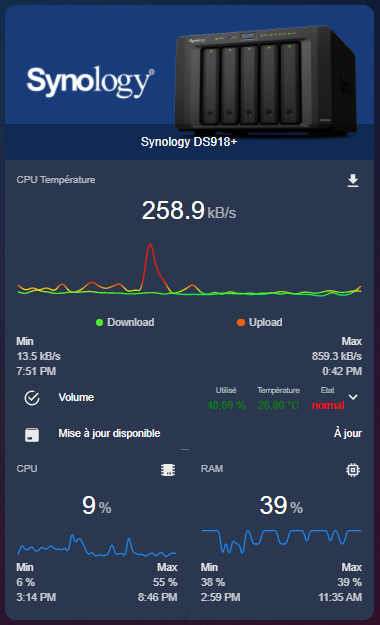Click the Synology DS918+ NAS image

(265, 80)
